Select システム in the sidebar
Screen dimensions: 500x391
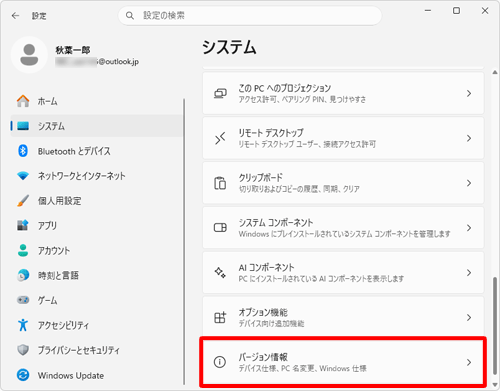pyautogui.click(x=97, y=126)
